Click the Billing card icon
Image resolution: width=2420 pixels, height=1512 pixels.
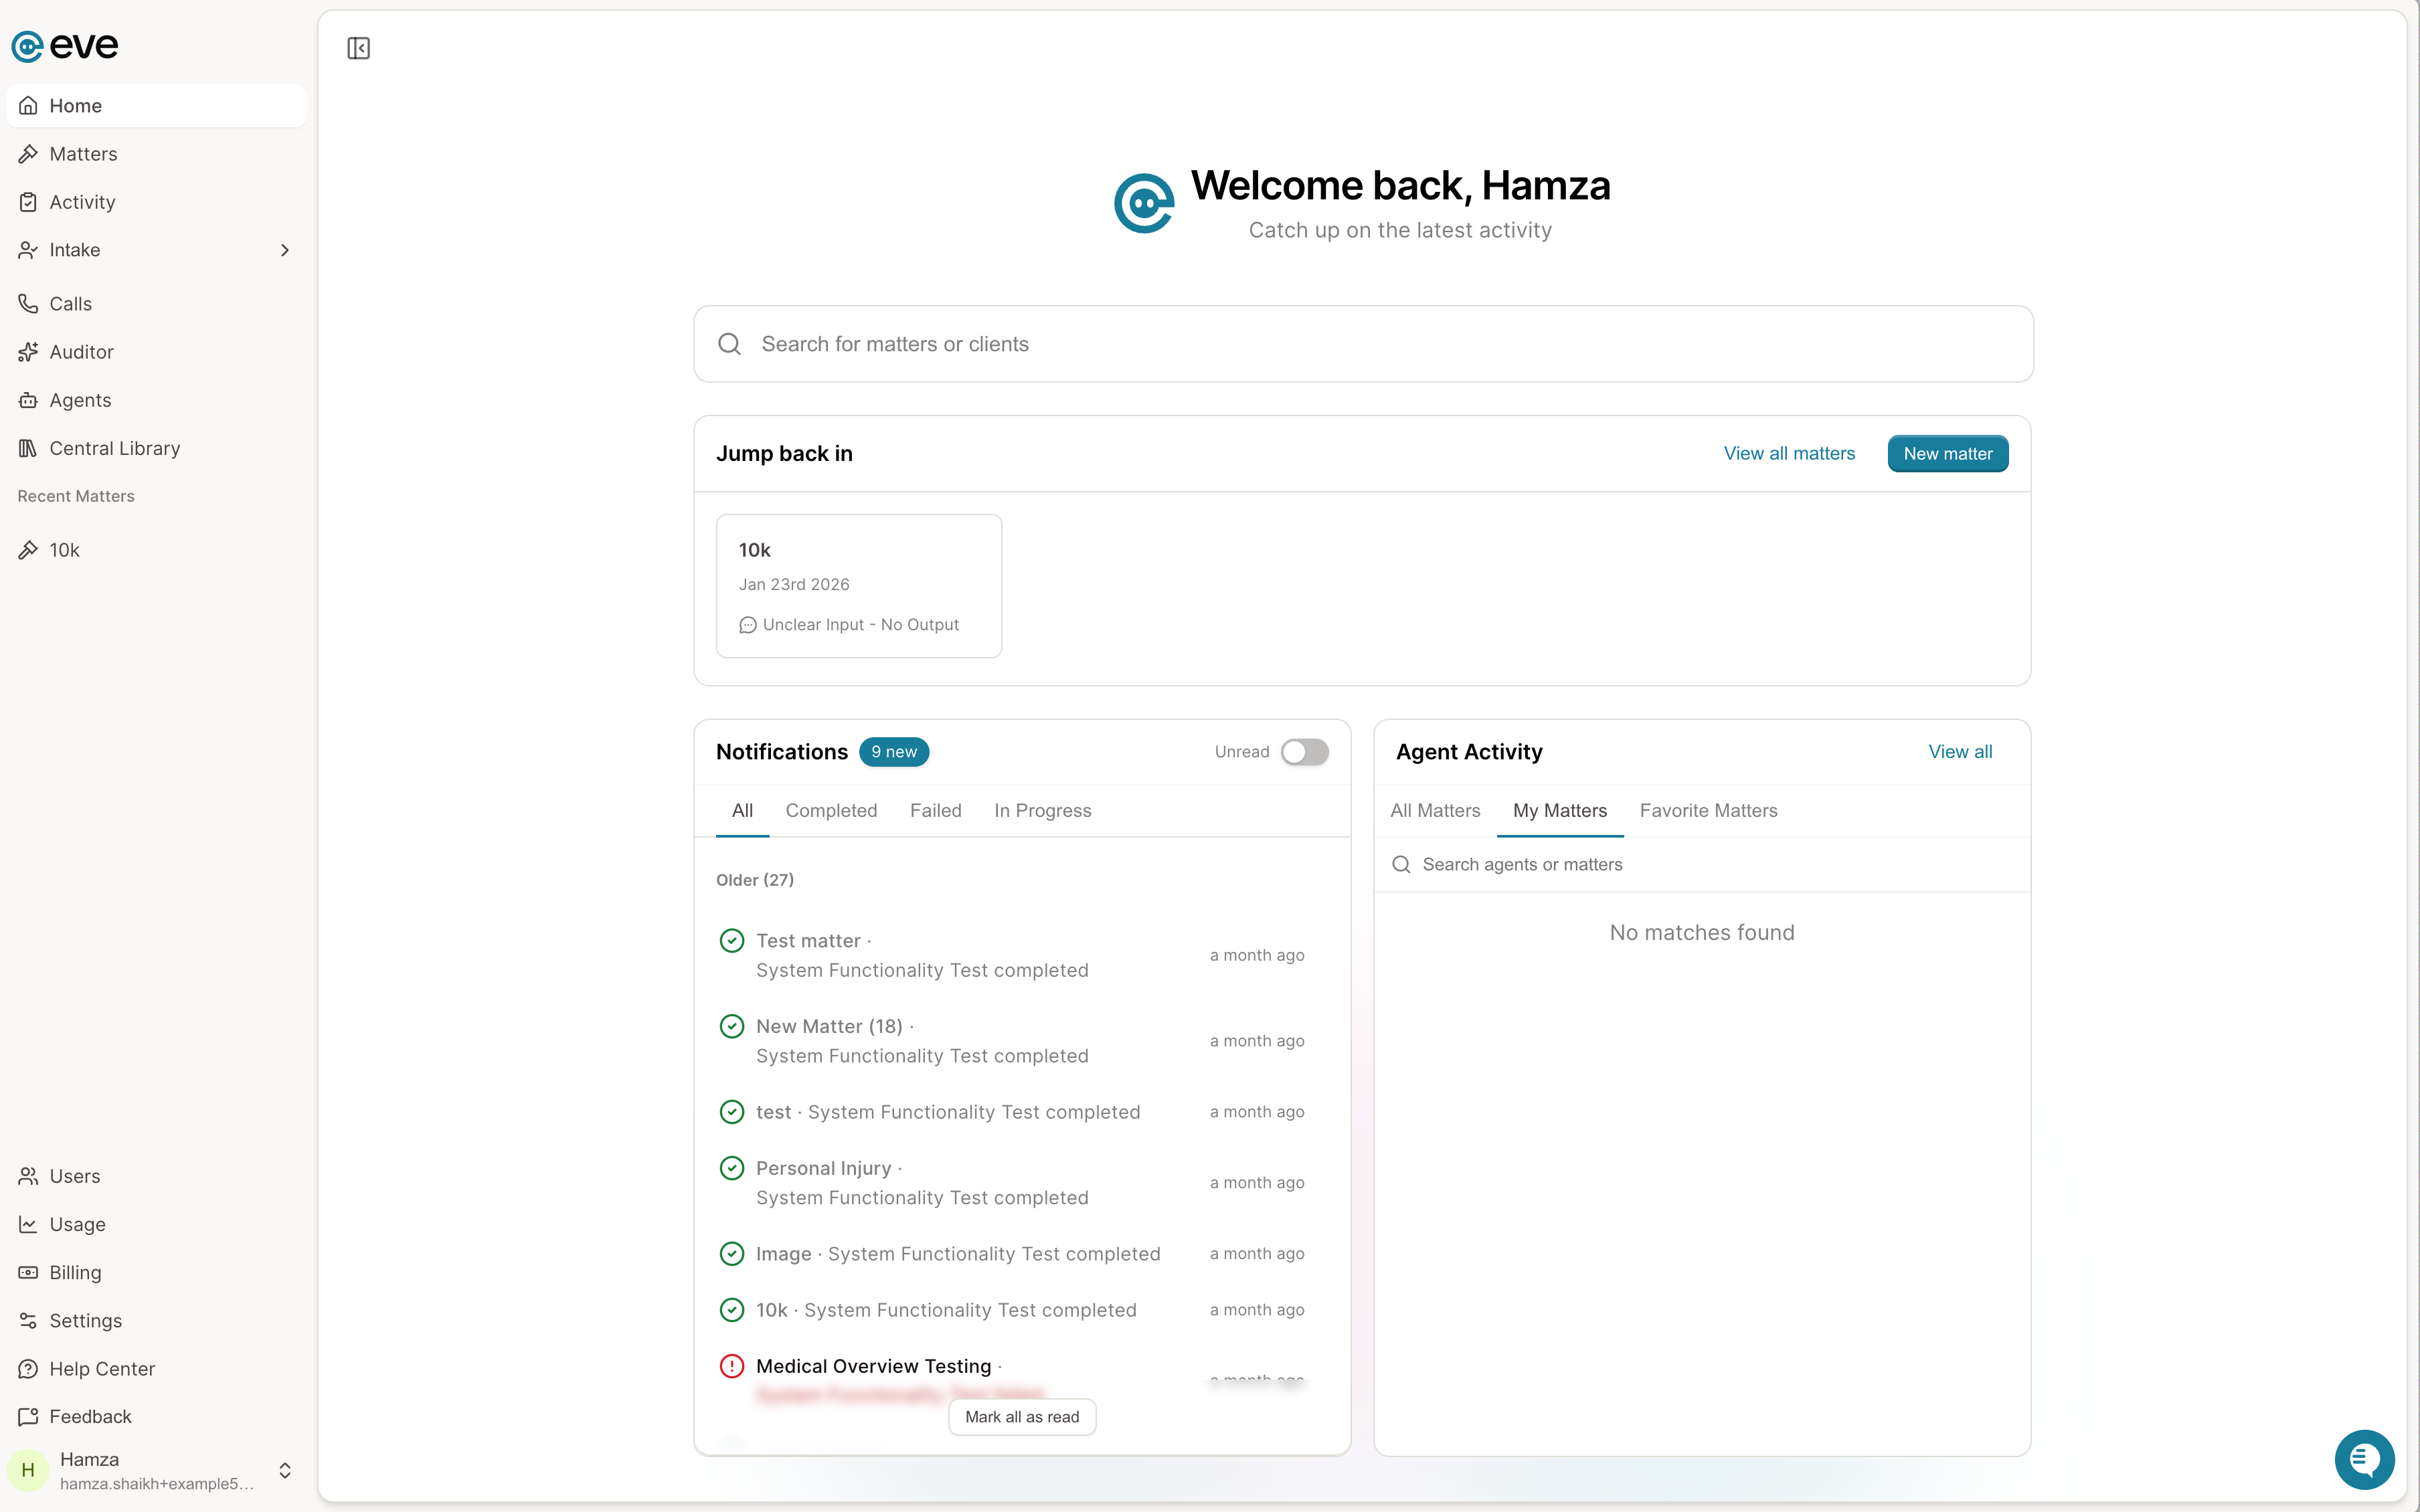pyautogui.click(x=28, y=1272)
